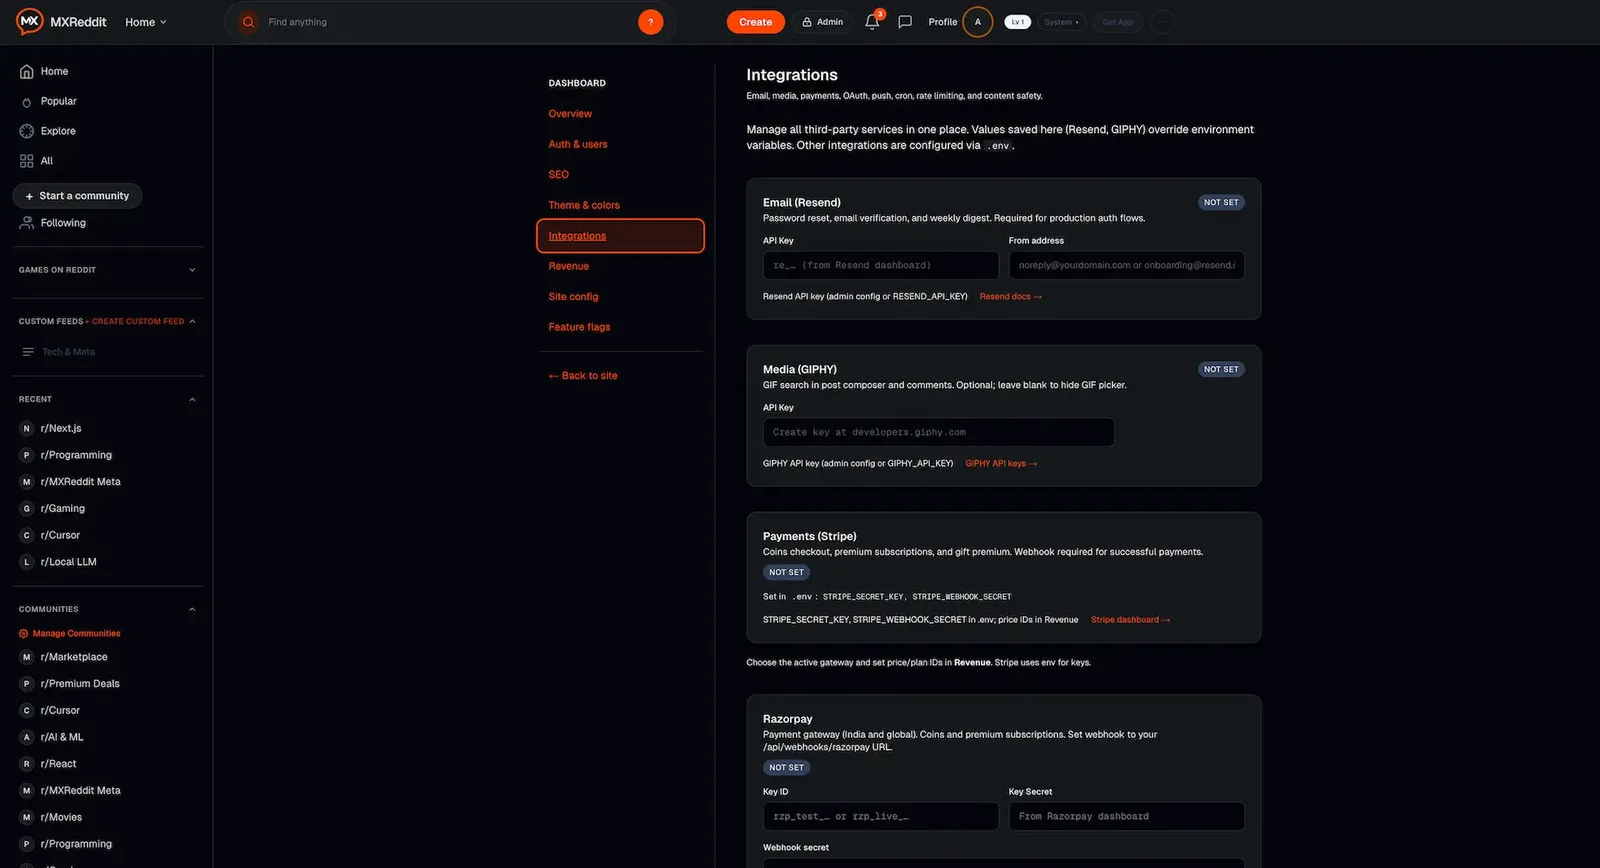The image size is (1600, 868).
Task: Open the Stripe dashboard link
Action: (x=1130, y=620)
